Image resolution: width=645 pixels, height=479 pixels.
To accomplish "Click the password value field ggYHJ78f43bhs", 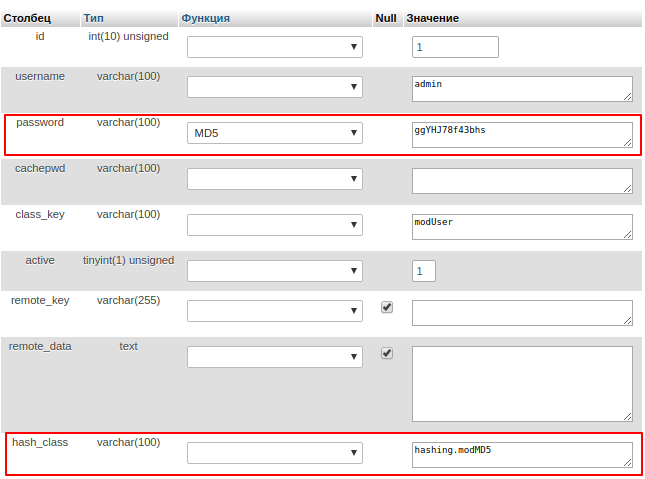I will (x=521, y=134).
